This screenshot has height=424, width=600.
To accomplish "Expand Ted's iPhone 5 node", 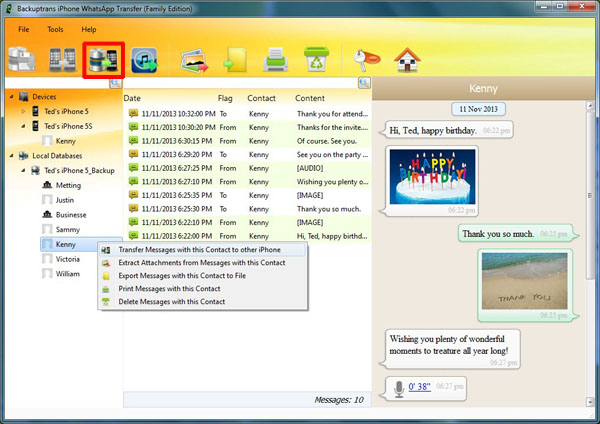I will click(x=23, y=111).
